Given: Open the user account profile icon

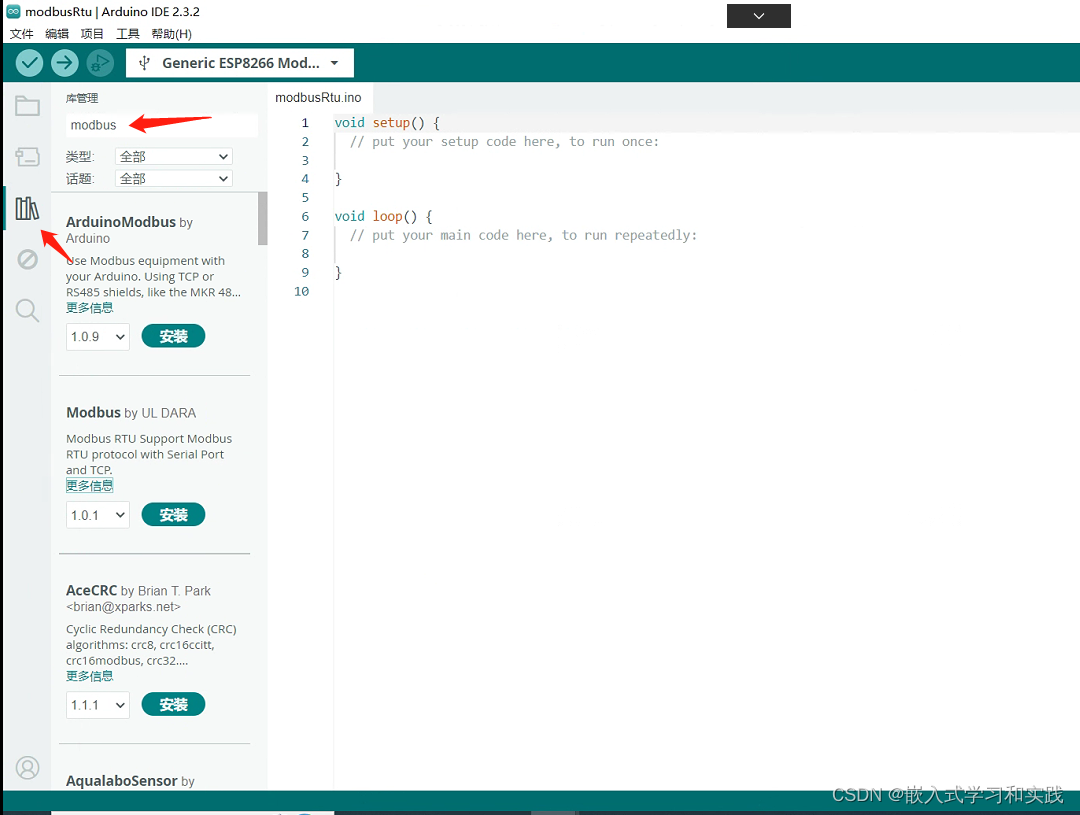Looking at the screenshot, I should click(28, 767).
